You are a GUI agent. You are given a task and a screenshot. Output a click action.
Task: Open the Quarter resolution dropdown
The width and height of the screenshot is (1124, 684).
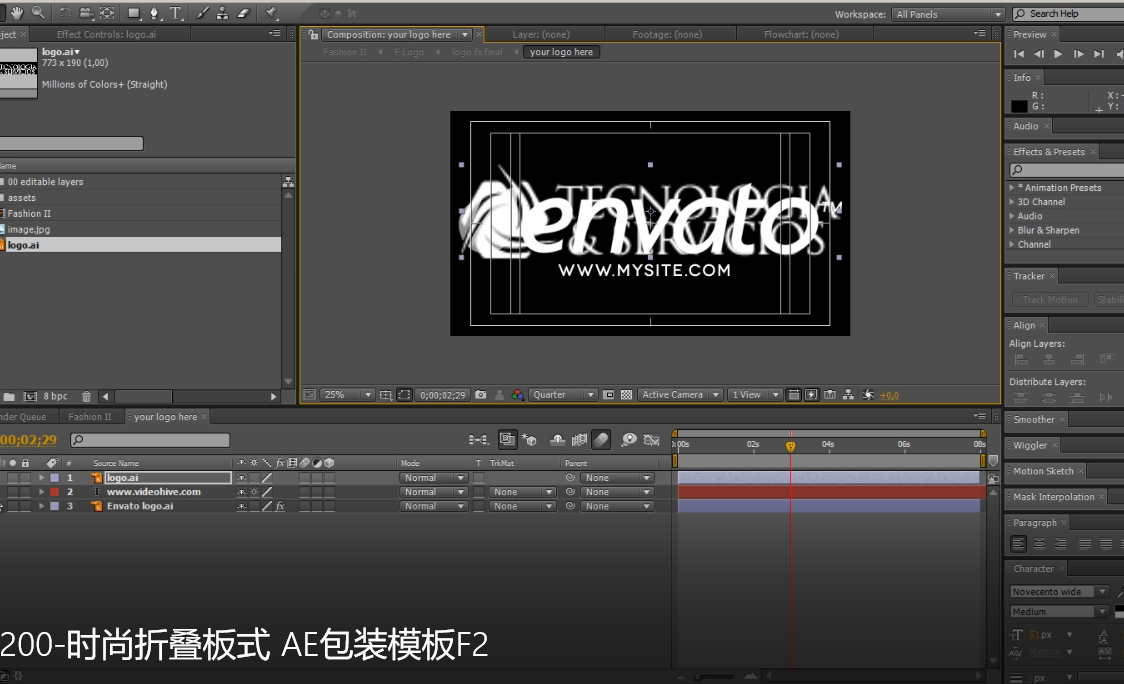pyautogui.click(x=563, y=395)
